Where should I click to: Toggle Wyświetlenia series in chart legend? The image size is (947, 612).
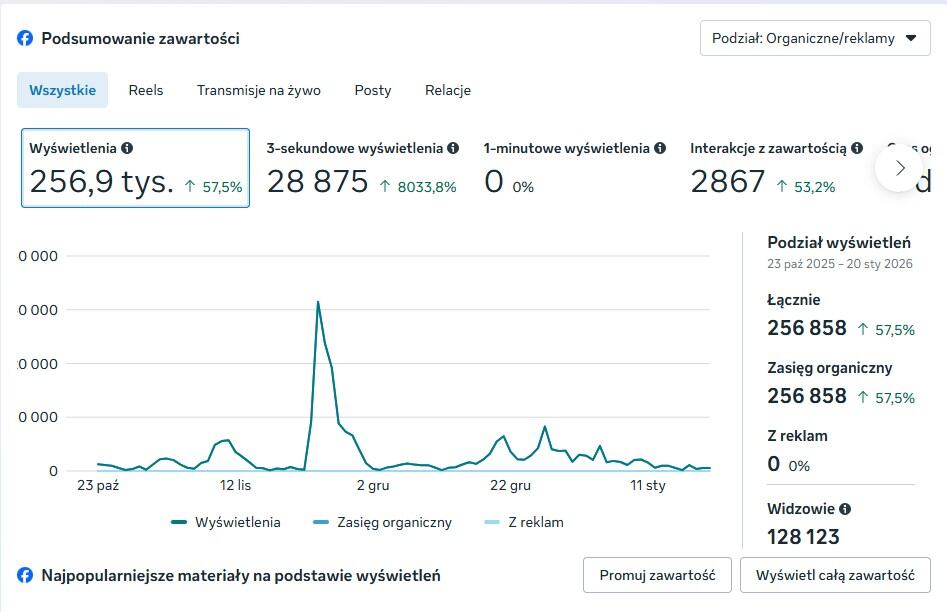(226, 522)
